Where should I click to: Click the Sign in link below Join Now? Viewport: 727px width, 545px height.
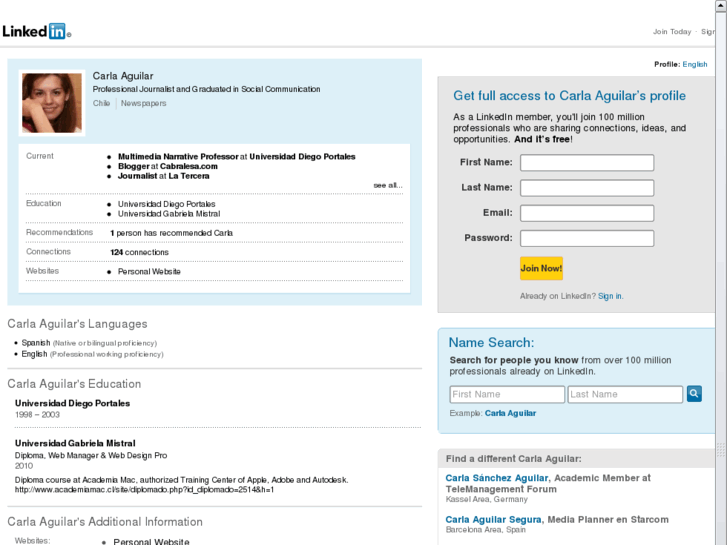pos(610,296)
